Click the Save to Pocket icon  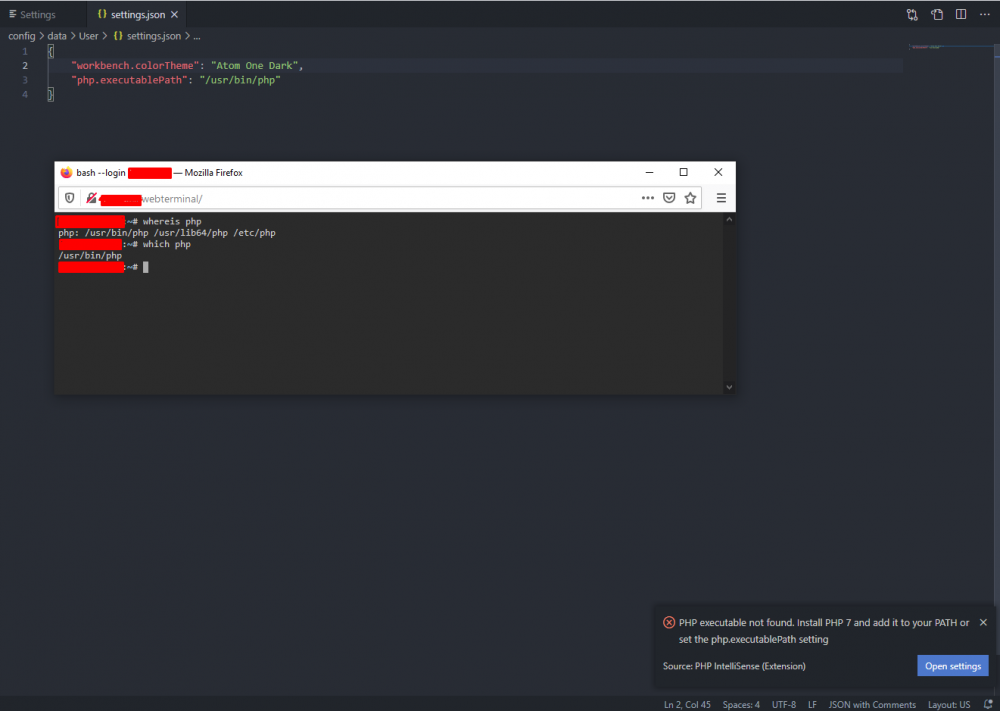(669, 198)
